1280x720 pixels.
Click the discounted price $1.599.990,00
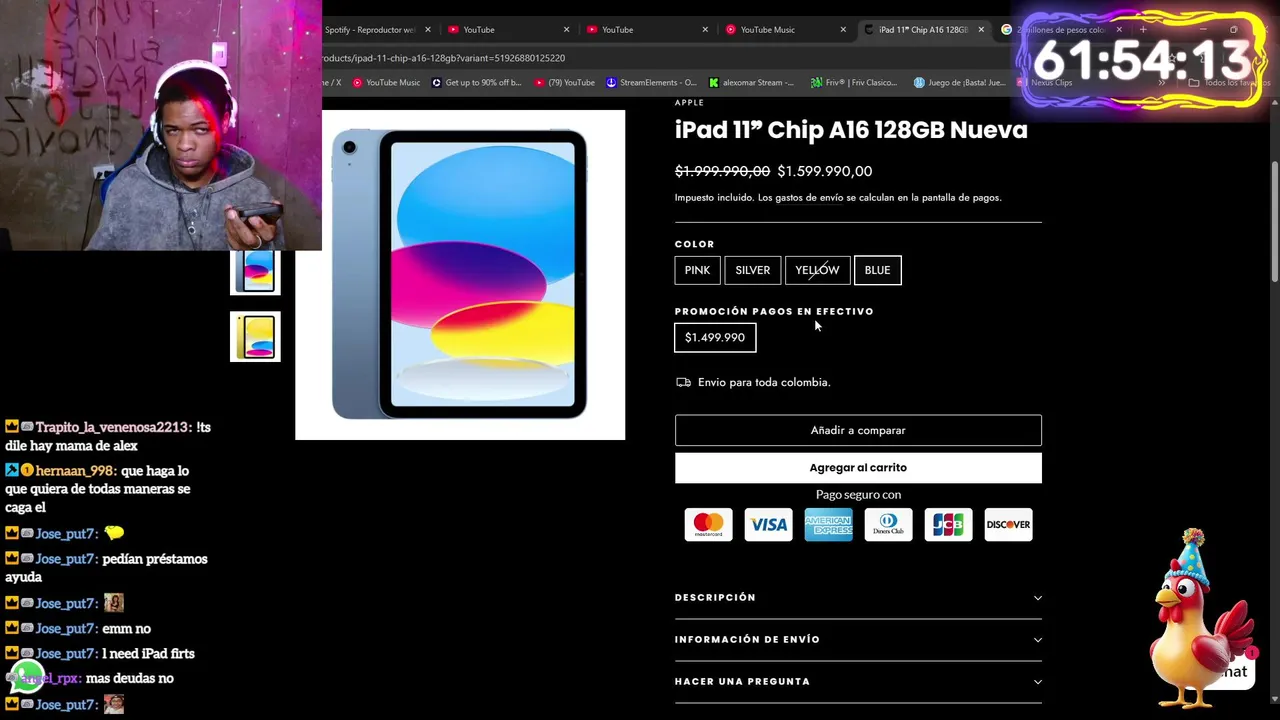[x=825, y=172]
